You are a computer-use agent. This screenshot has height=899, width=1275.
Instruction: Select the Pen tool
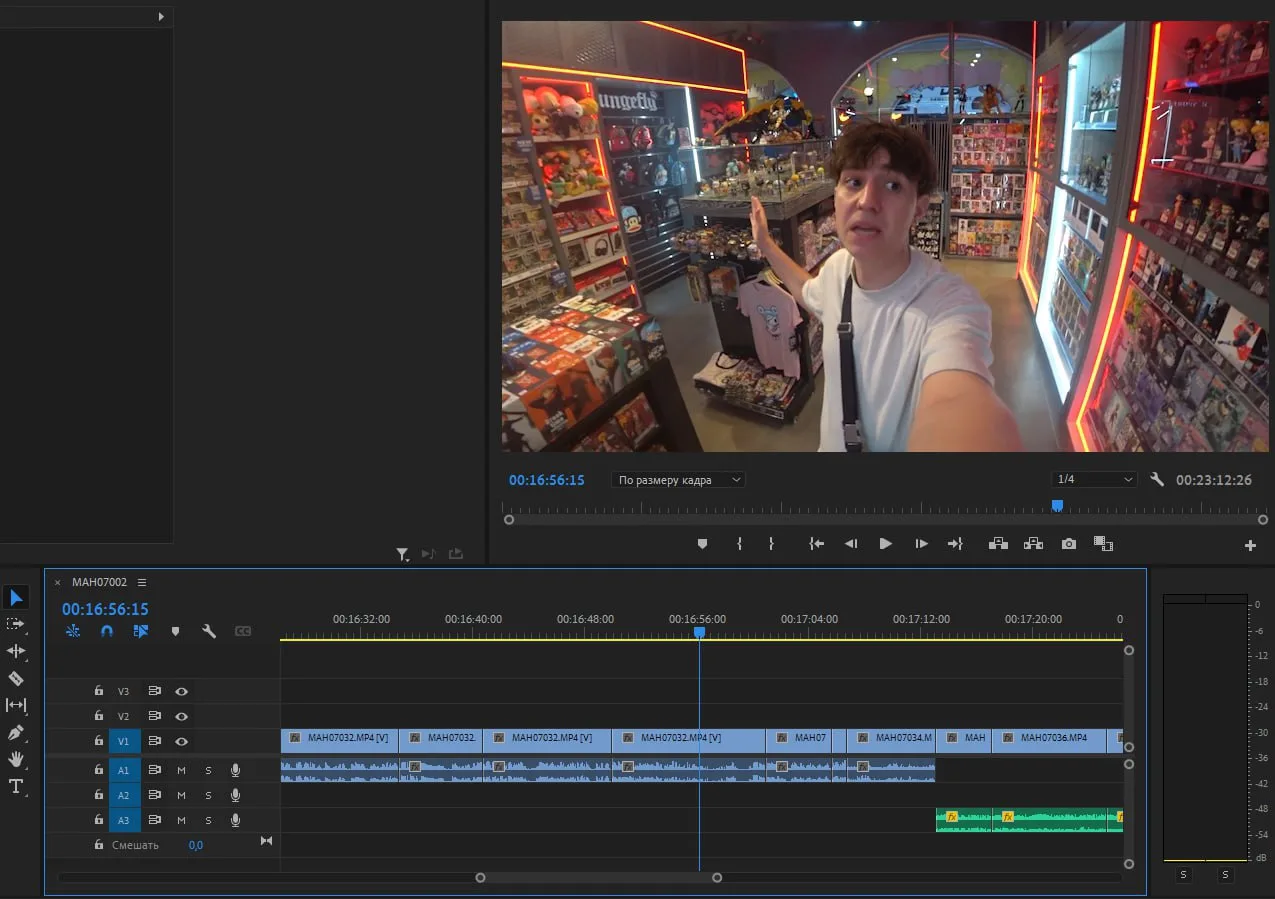[x=16, y=732]
